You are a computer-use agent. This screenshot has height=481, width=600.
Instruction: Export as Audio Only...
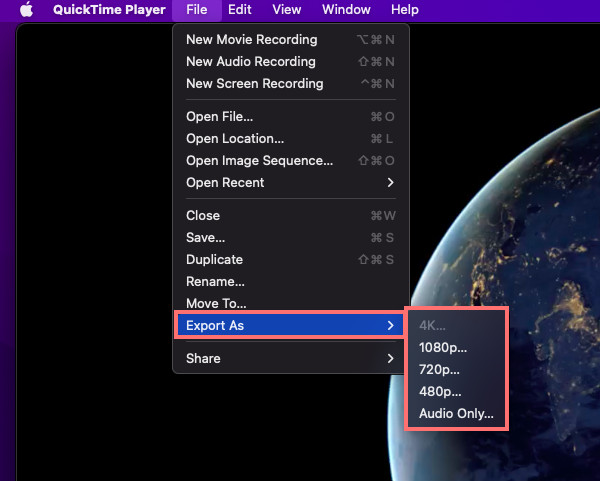point(457,414)
